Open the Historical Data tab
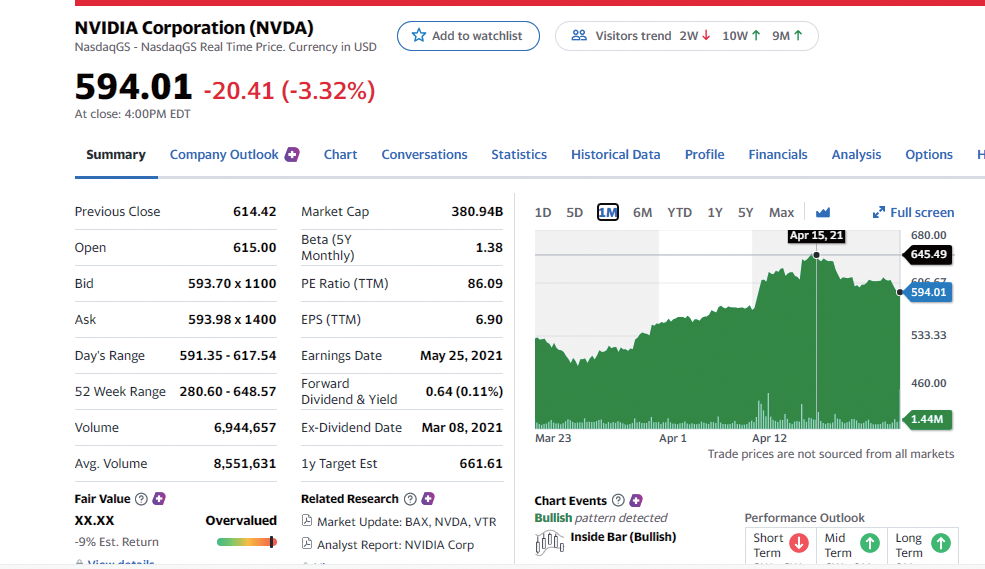Viewport: 985px width, 569px height. coord(616,154)
